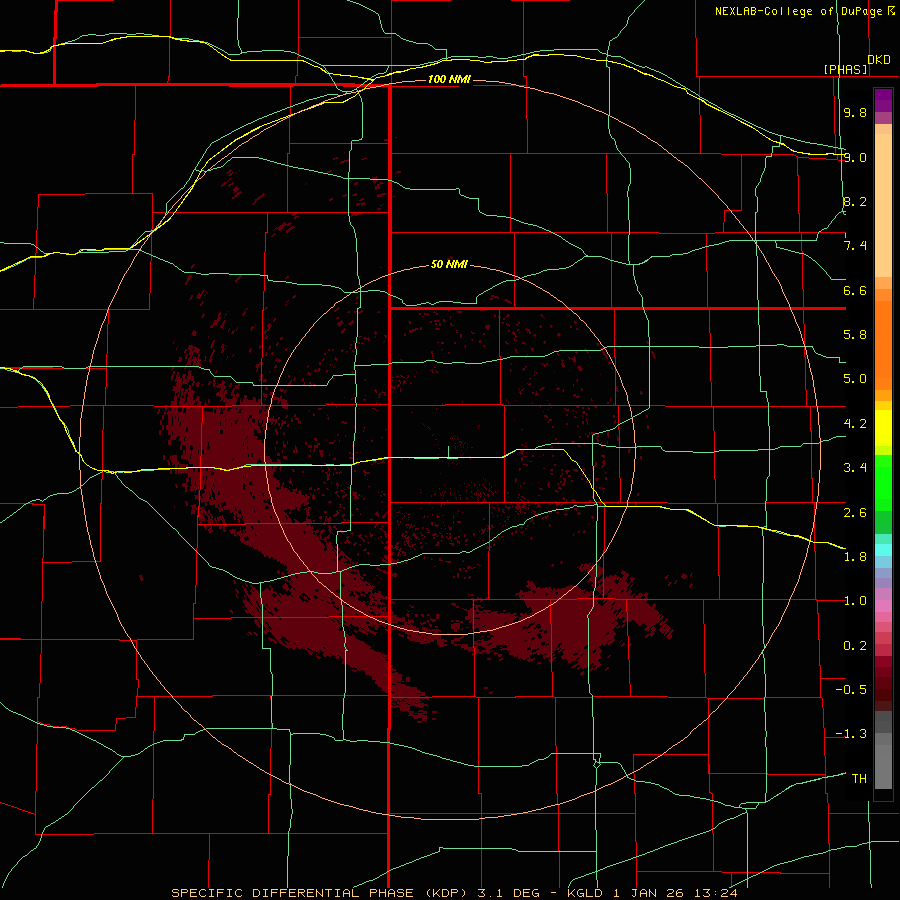
Task: Click the 3.4 scale value
Action: point(855,468)
